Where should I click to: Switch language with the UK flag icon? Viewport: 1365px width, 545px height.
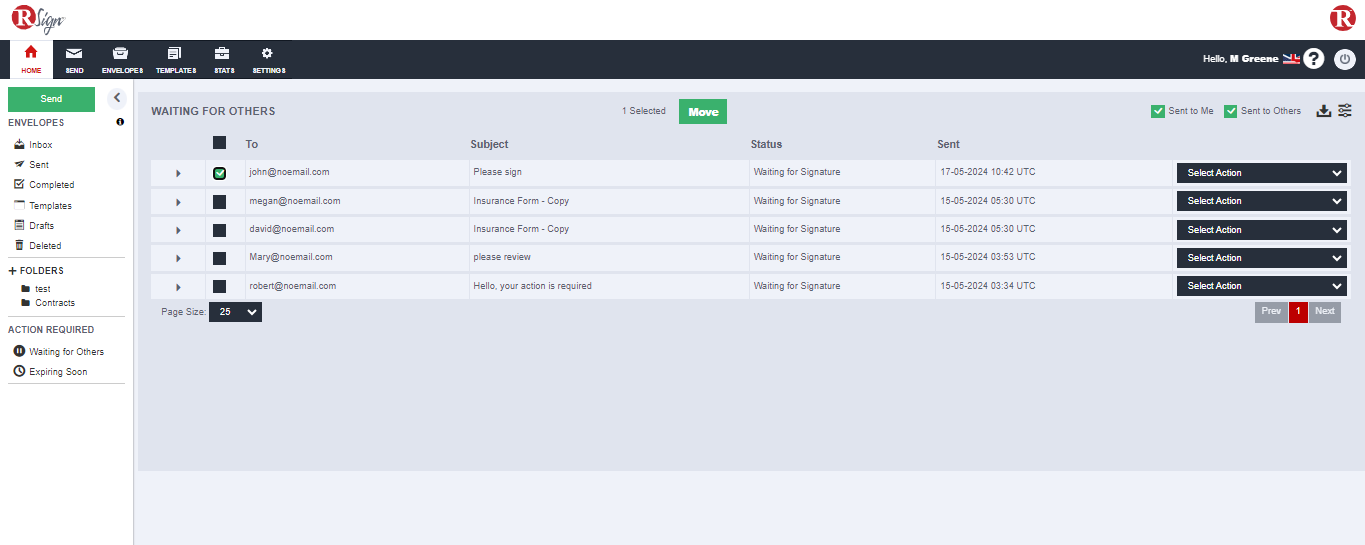(1291, 59)
